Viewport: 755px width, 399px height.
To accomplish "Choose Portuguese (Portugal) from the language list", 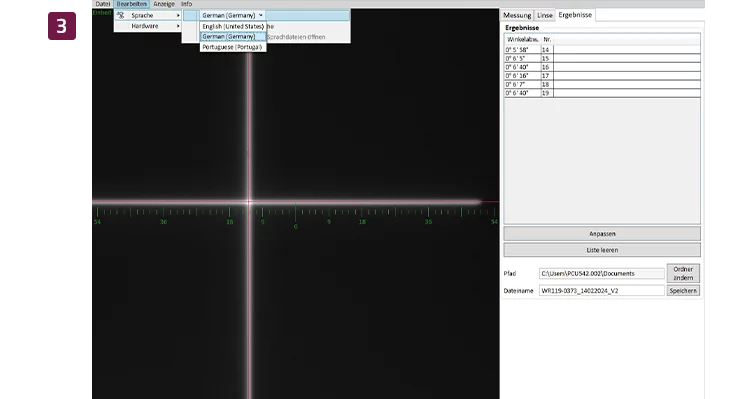I will click(233, 47).
